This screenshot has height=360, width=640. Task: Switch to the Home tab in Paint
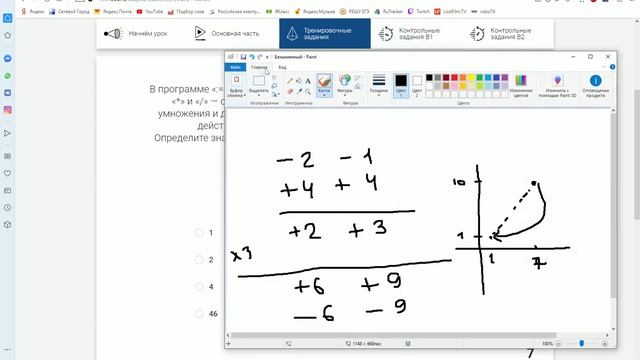[x=259, y=67]
